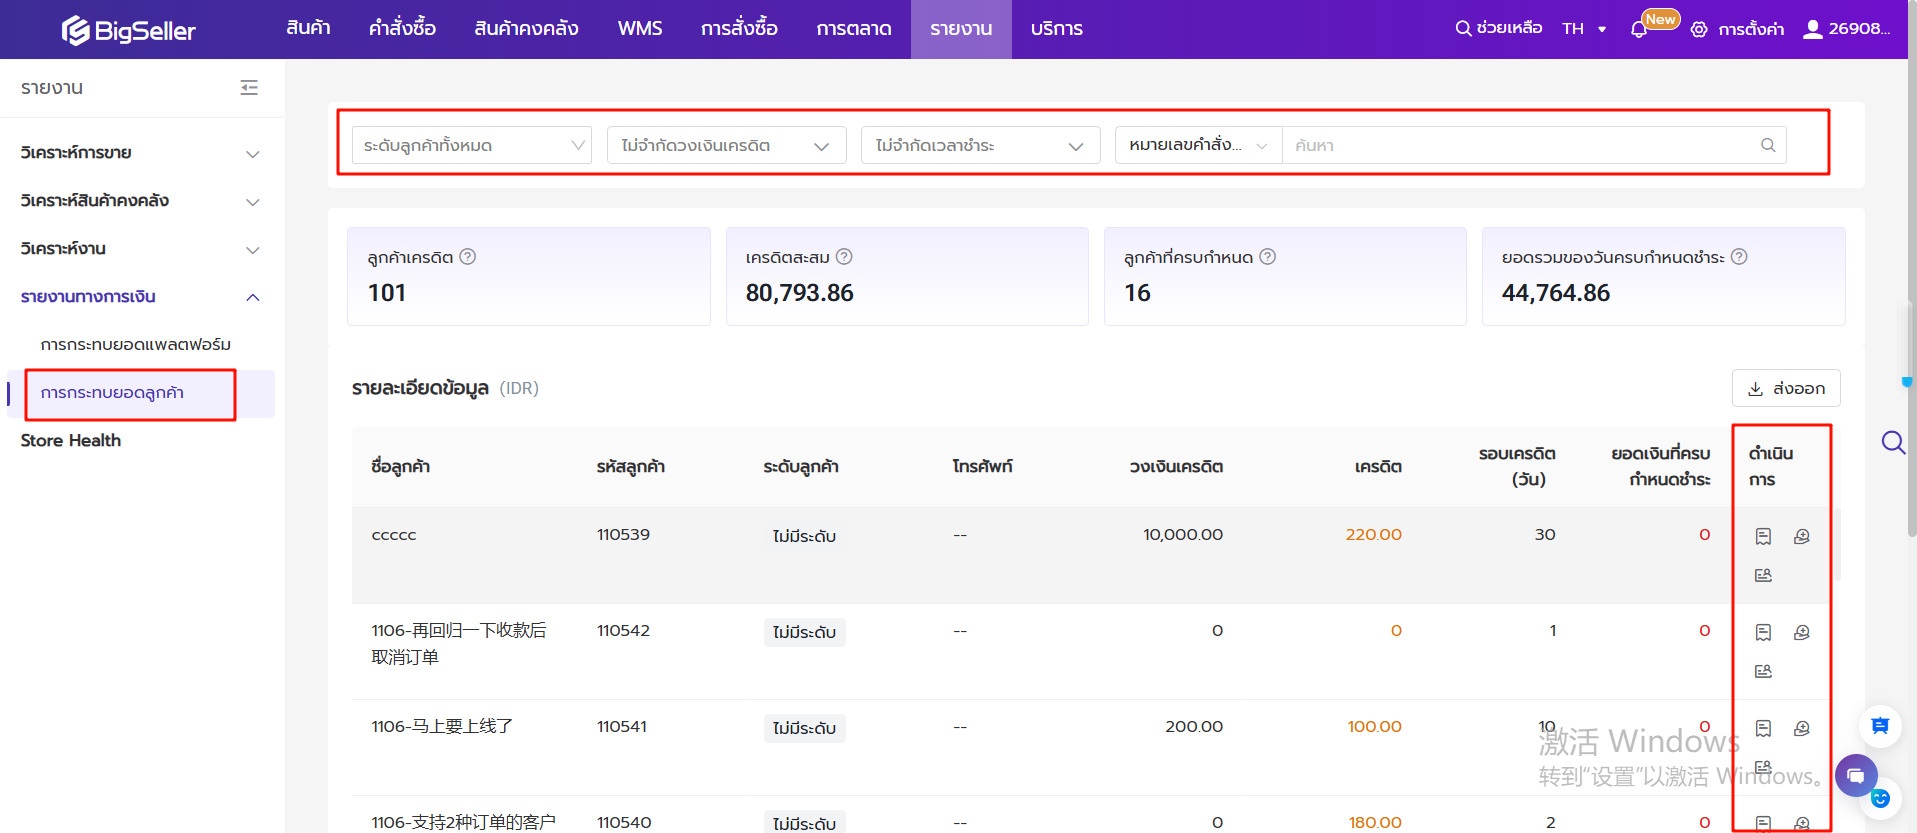Expand the วิเคราะห์การขาย sidebar section

coord(140,153)
